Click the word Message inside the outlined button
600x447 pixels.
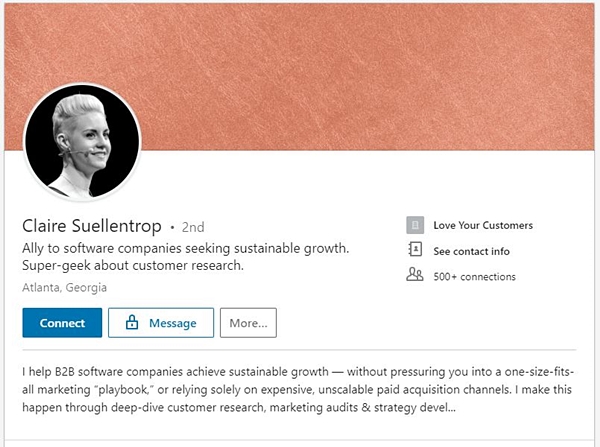pos(173,323)
